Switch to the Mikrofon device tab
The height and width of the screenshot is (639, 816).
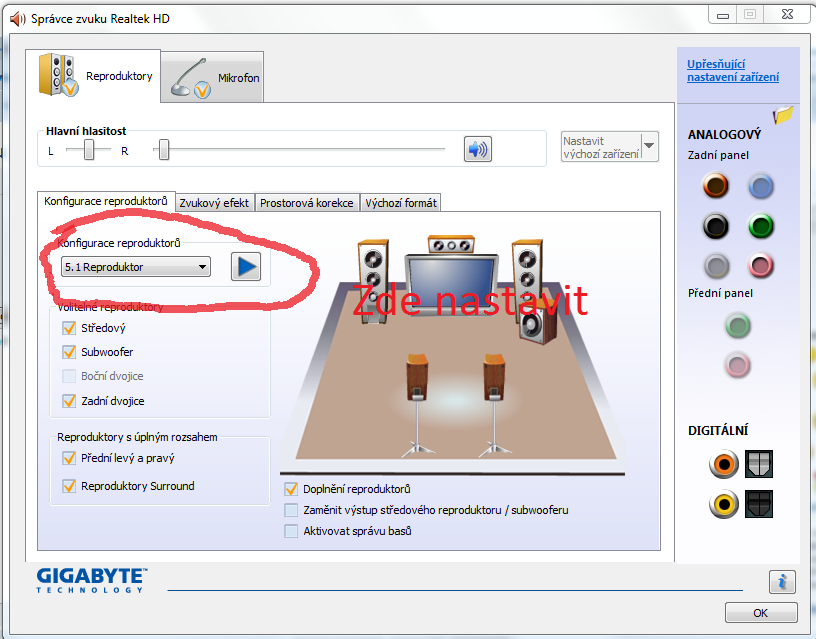(x=212, y=78)
